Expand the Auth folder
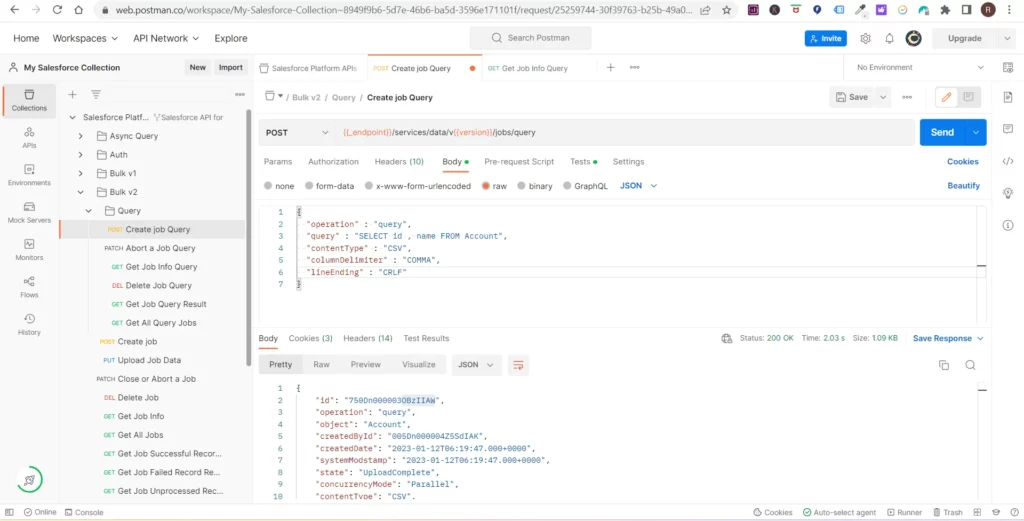Screen dimensions: 1024x521 (80, 155)
